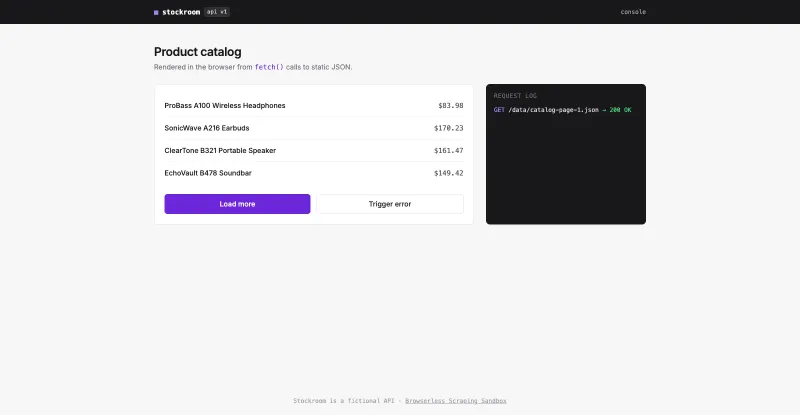Click the $170.23 price

click(x=448, y=128)
